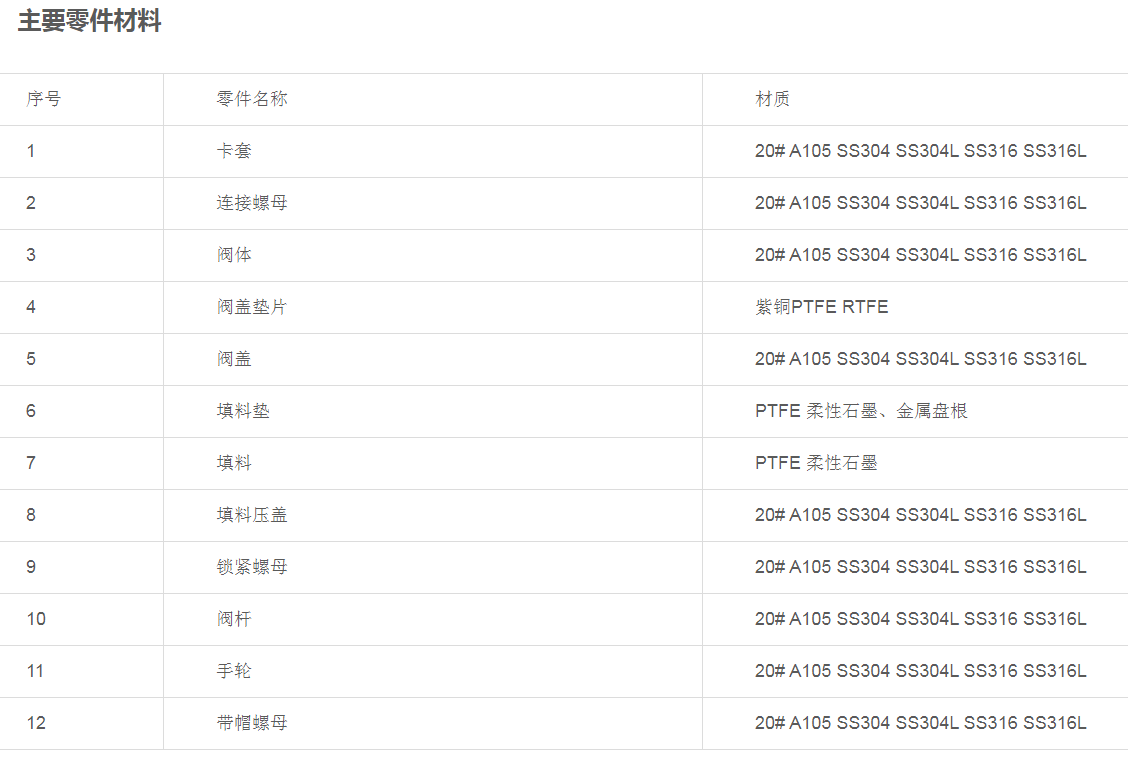The width and height of the screenshot is (1128, 759).
Task: Select the 阀杆 cell
Action: click(x=234, y=619)
